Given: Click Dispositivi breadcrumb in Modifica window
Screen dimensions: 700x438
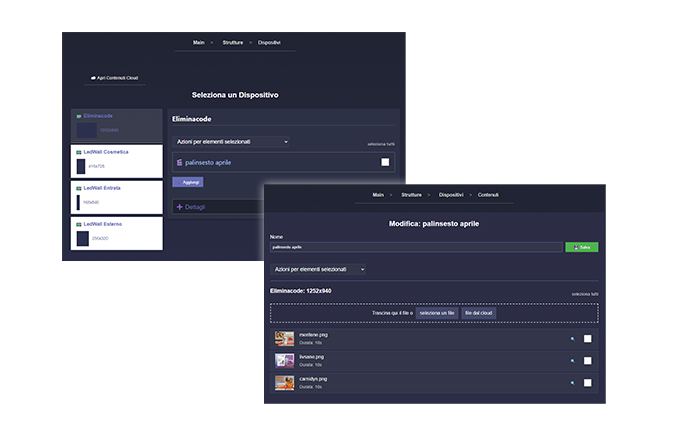Looking at the screenshot, I should pos(451,195).
